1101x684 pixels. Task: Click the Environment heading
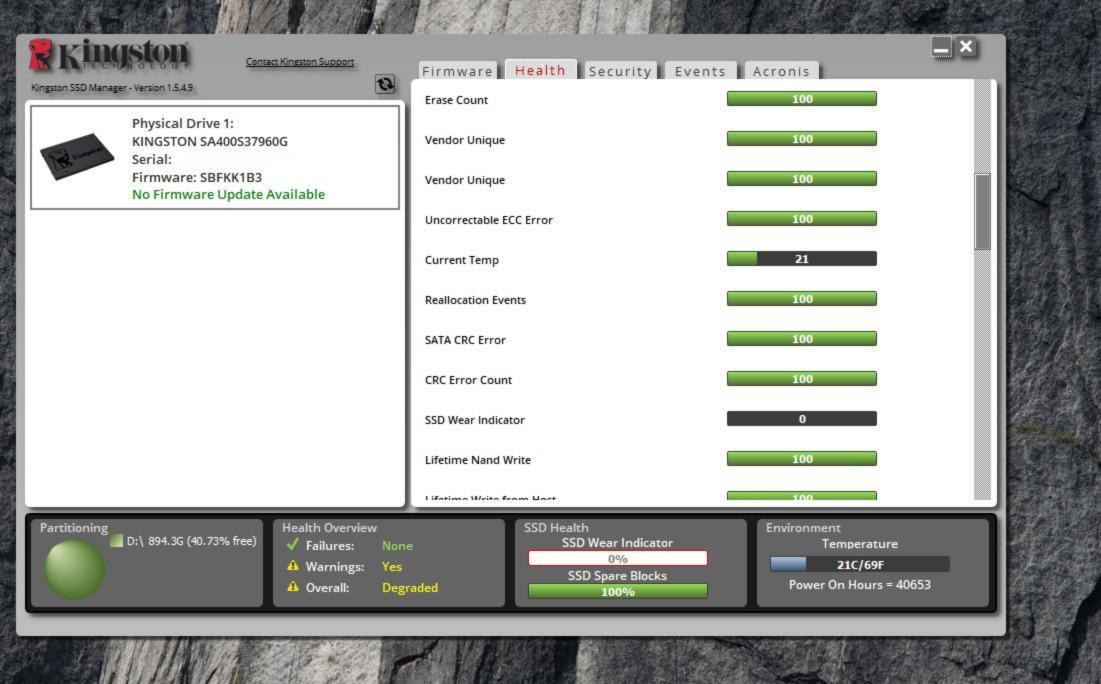(x=803, y=527)
